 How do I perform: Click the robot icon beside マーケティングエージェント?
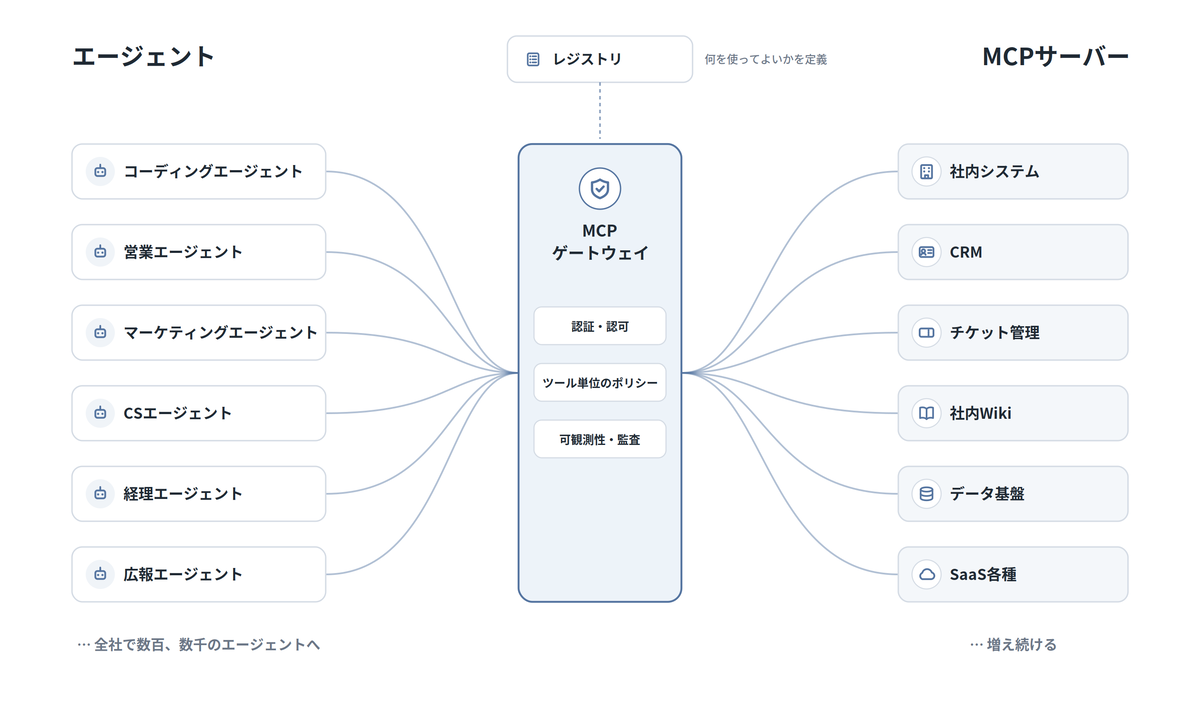click(100, 333)
